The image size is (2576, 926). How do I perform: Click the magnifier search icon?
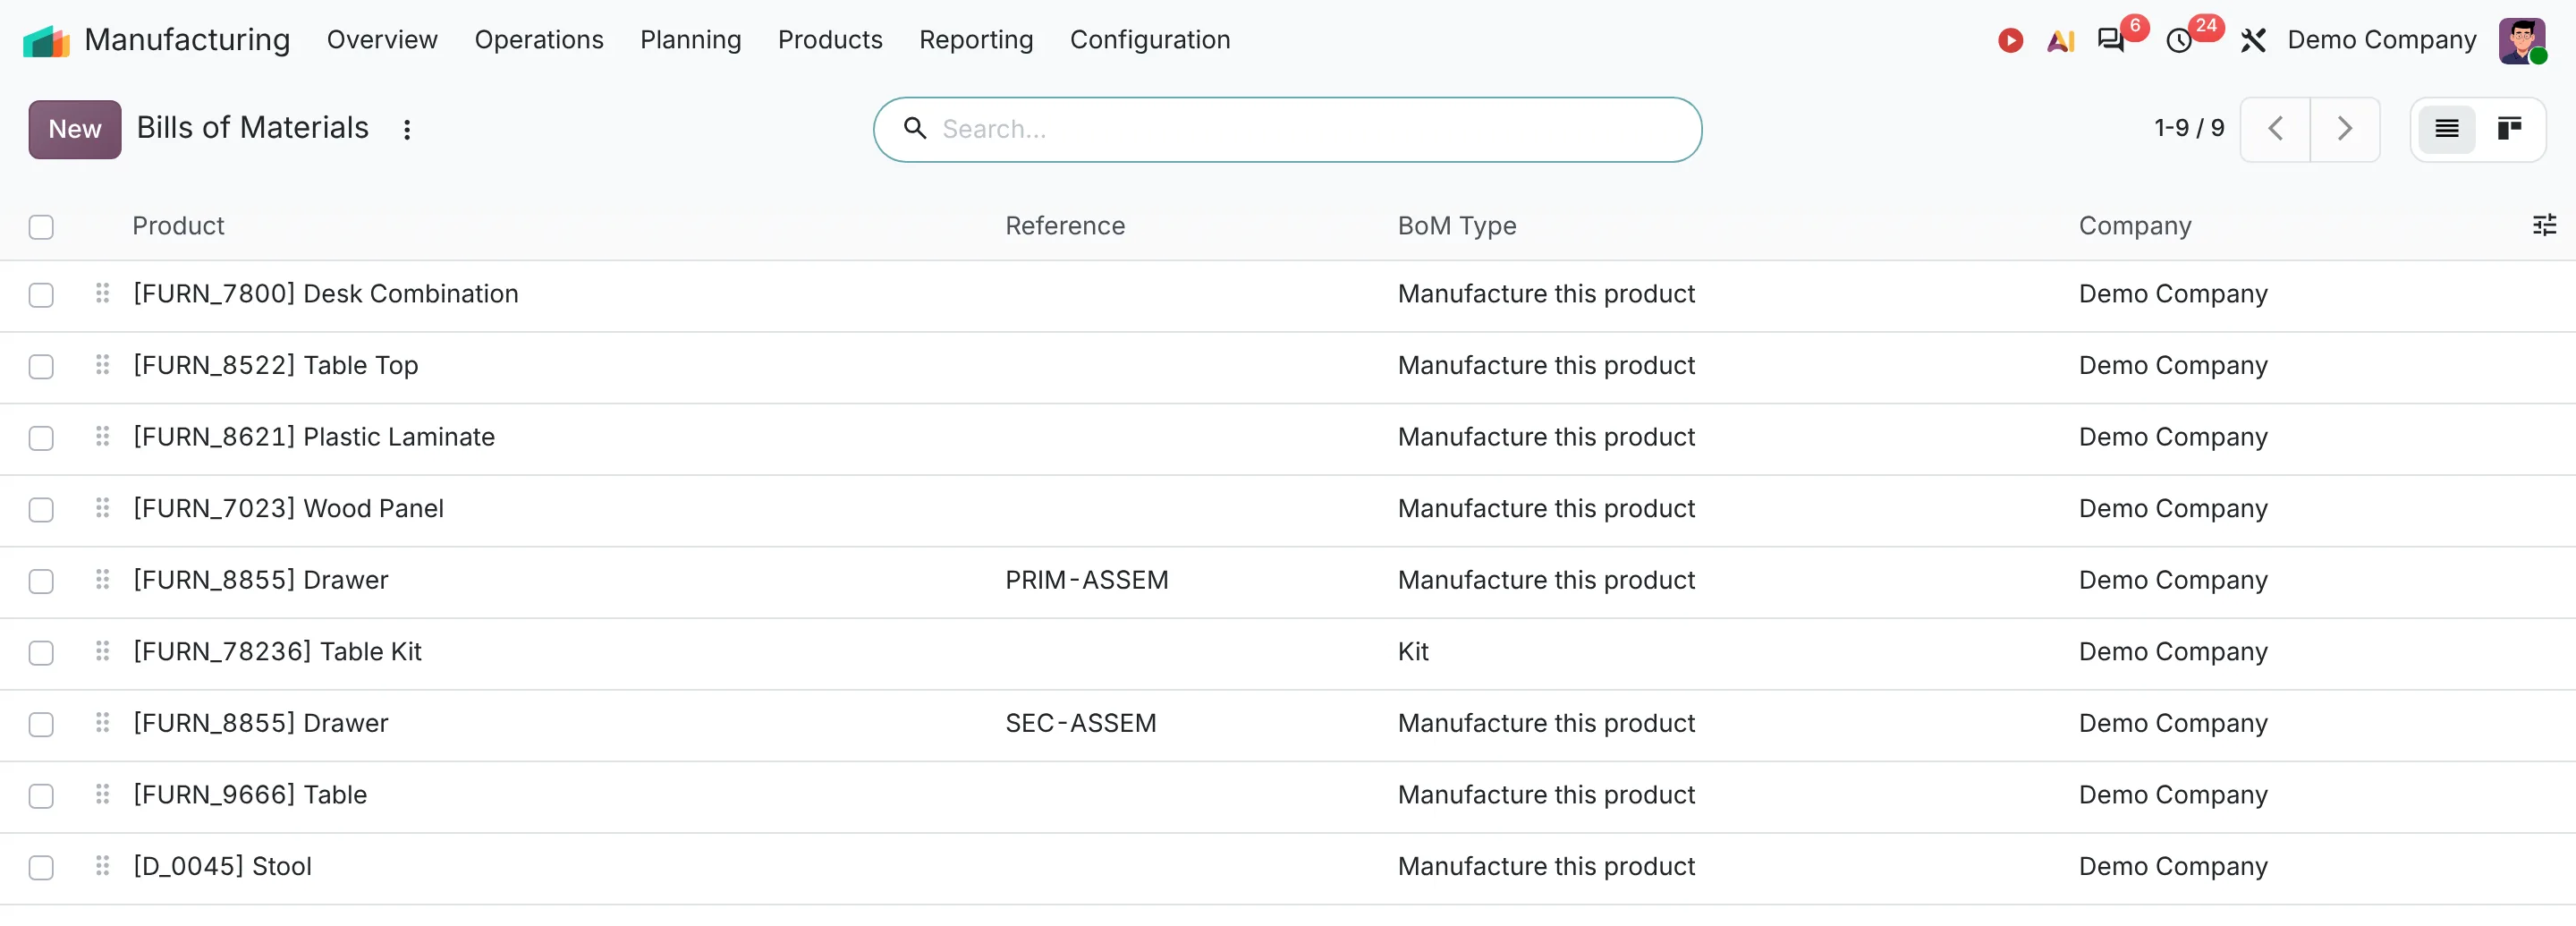[914, 128]
